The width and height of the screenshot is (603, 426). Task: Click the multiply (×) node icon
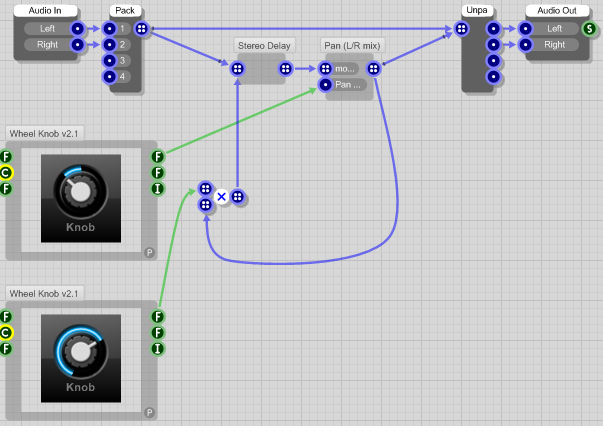pos(221,197)
